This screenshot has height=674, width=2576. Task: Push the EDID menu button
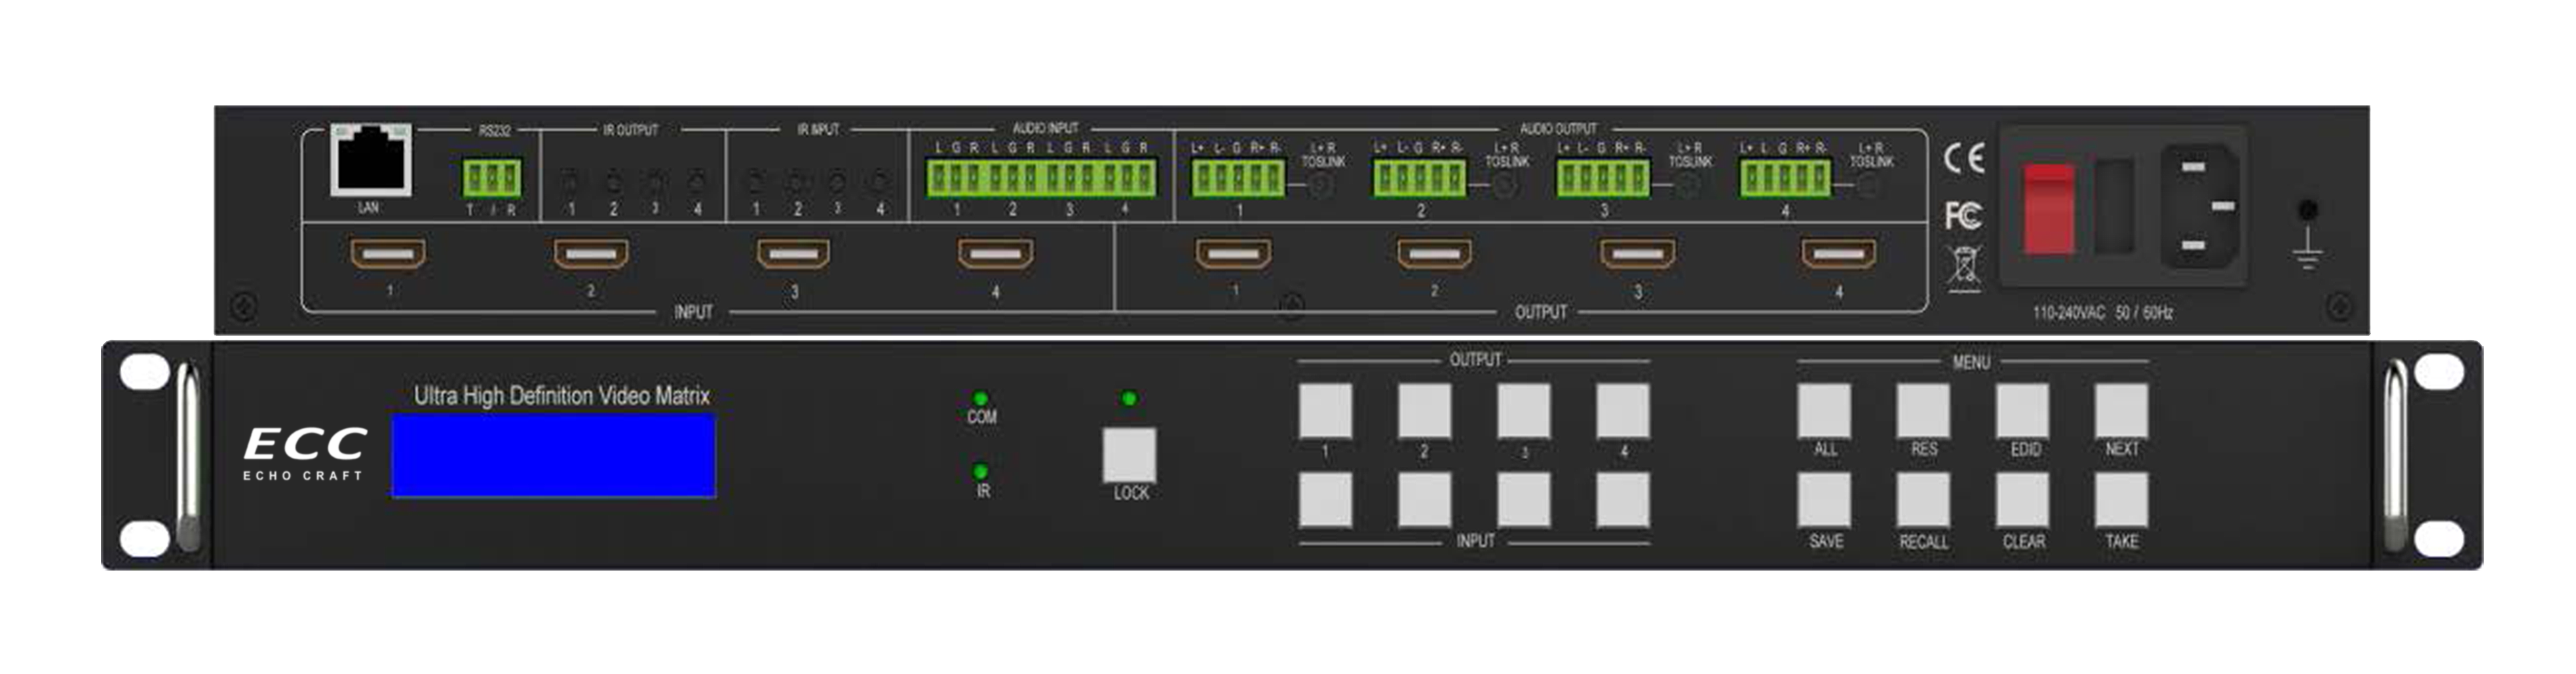click(2022, 410)
